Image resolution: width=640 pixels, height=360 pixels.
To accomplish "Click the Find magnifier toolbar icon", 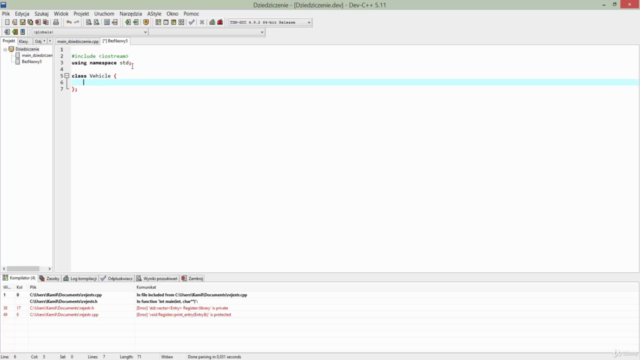I will coord(89,22).
